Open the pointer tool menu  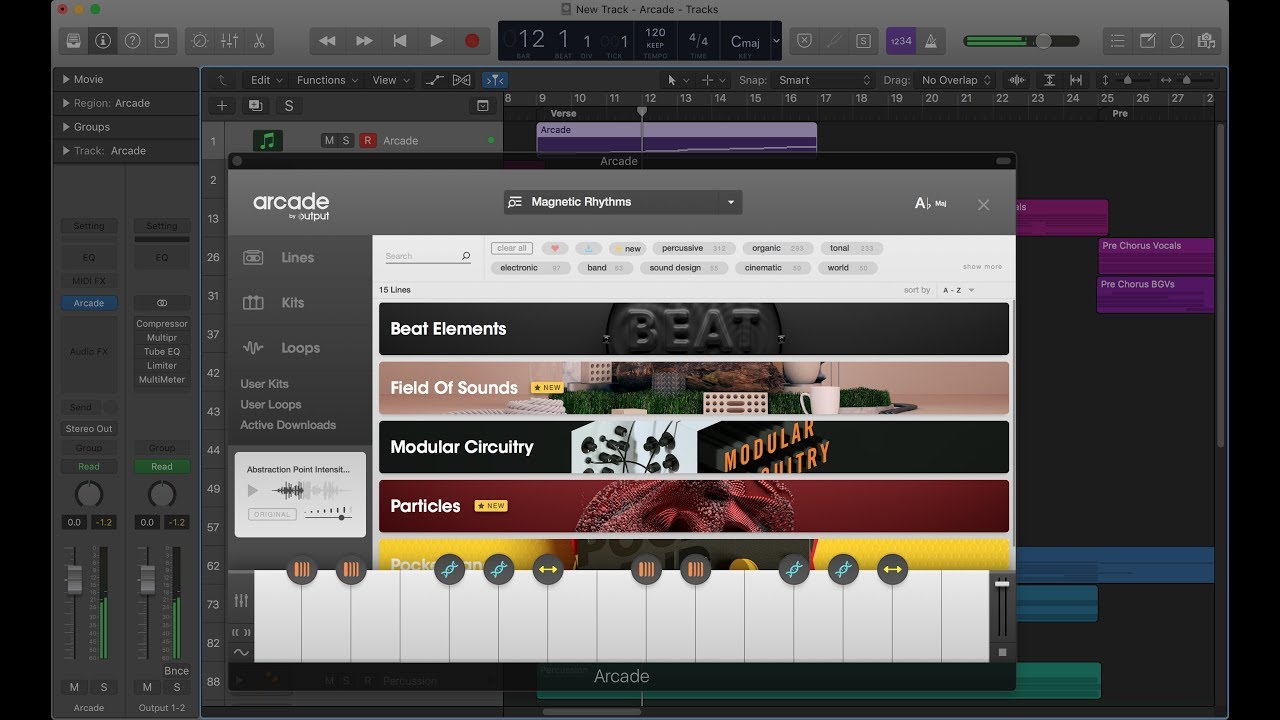pyautogui.click(x=678, y=80)
